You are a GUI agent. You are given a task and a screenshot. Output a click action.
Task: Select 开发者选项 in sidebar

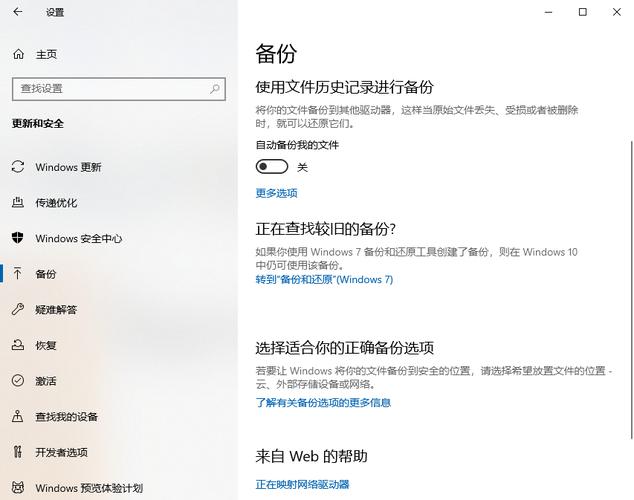click(61, 452)
